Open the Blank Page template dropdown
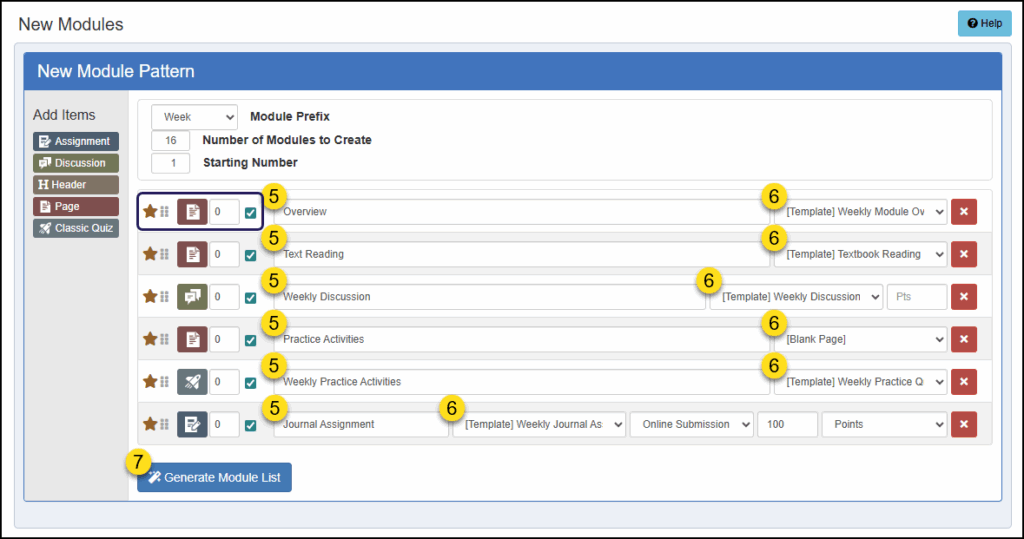Viewport: 1024px width, 539px height. click(861, 339)
